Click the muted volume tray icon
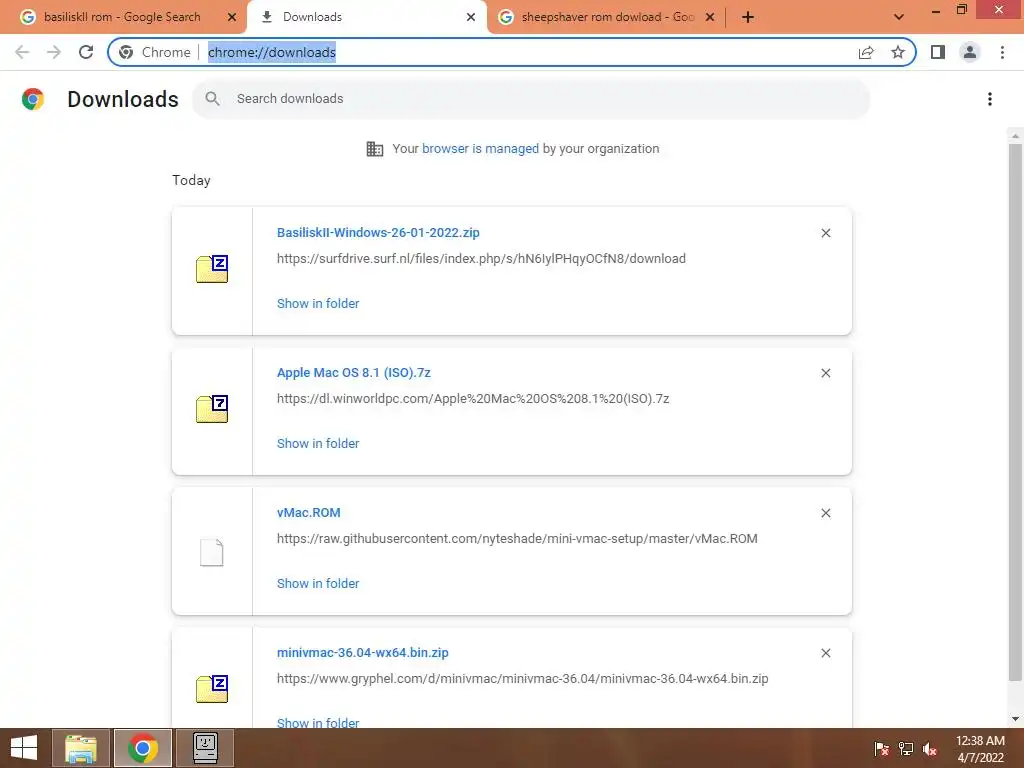 click(x=930, y=749)
